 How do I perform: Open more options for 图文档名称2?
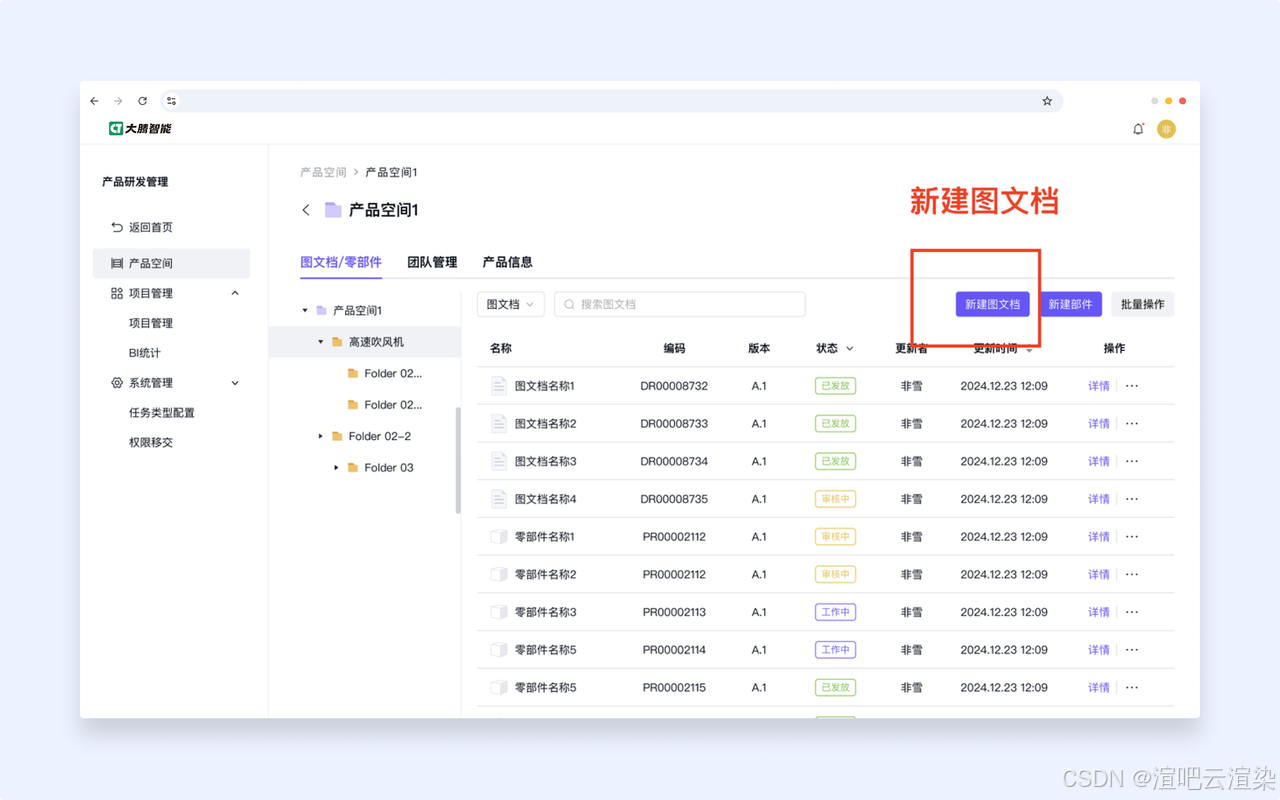click(x=1132, y=424)
